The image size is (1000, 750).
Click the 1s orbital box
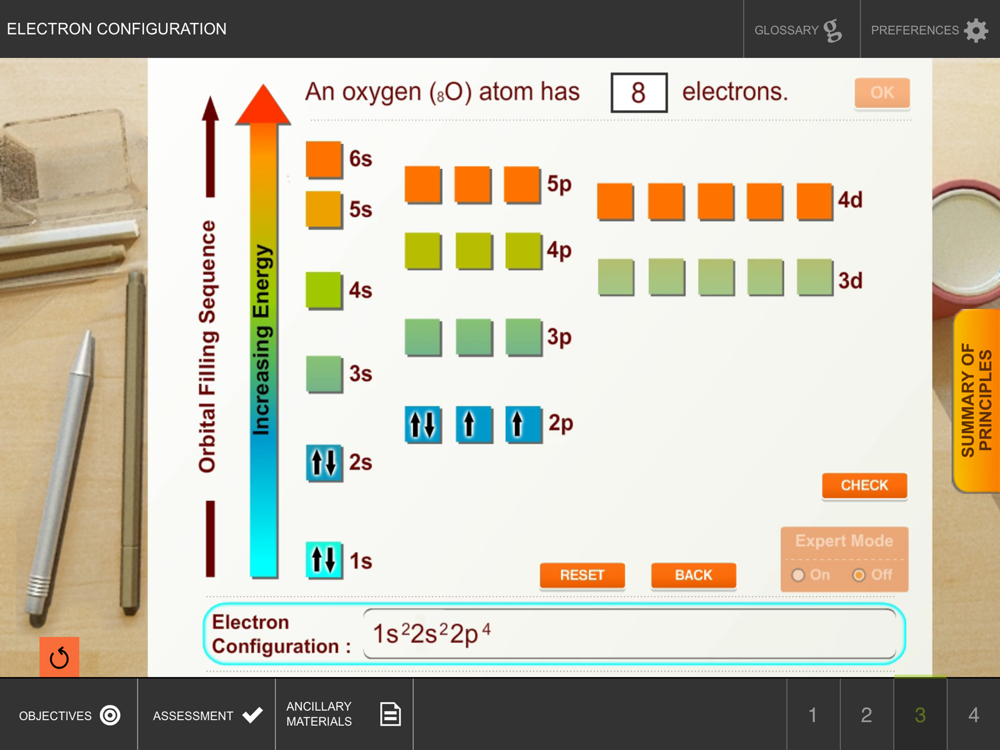324,560
